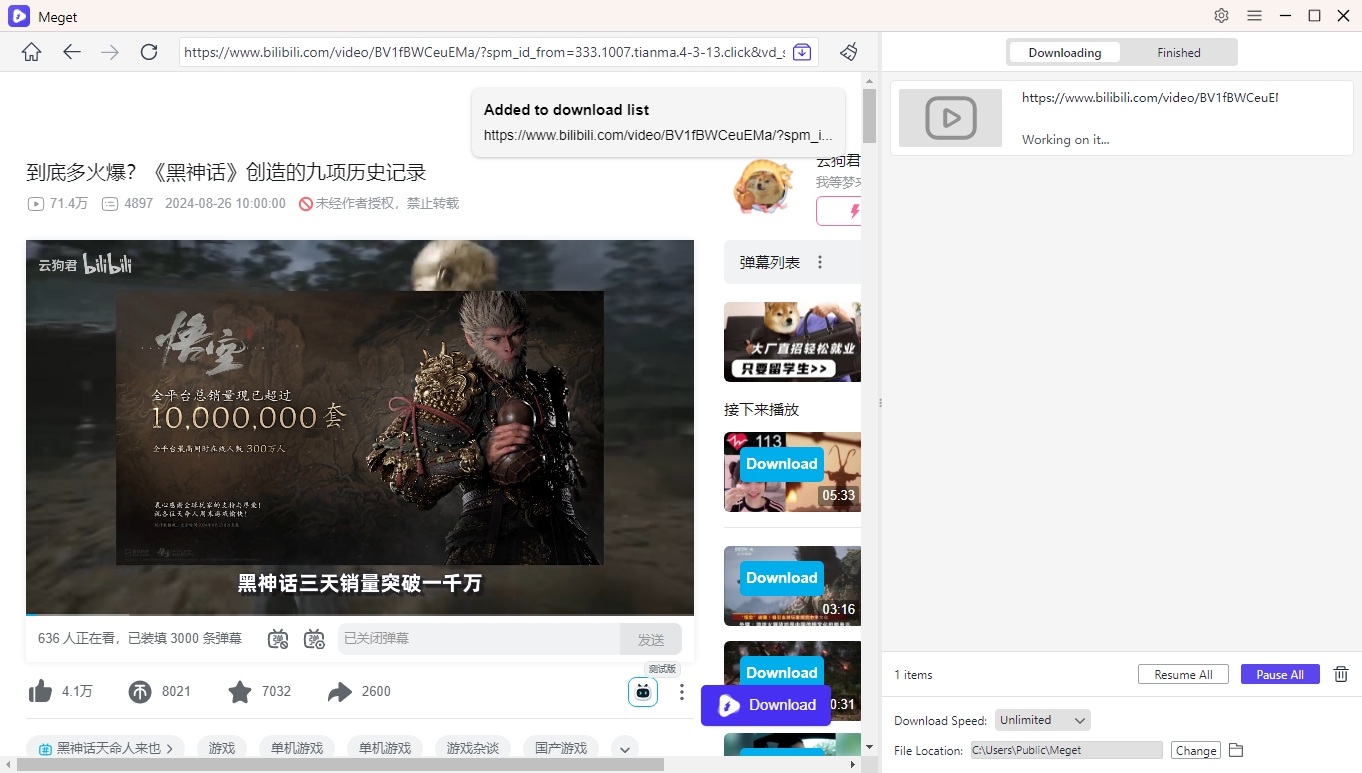Open Meget settings gear
This screenshot has width=1362, height=773.
click(x=1221, y=16)
